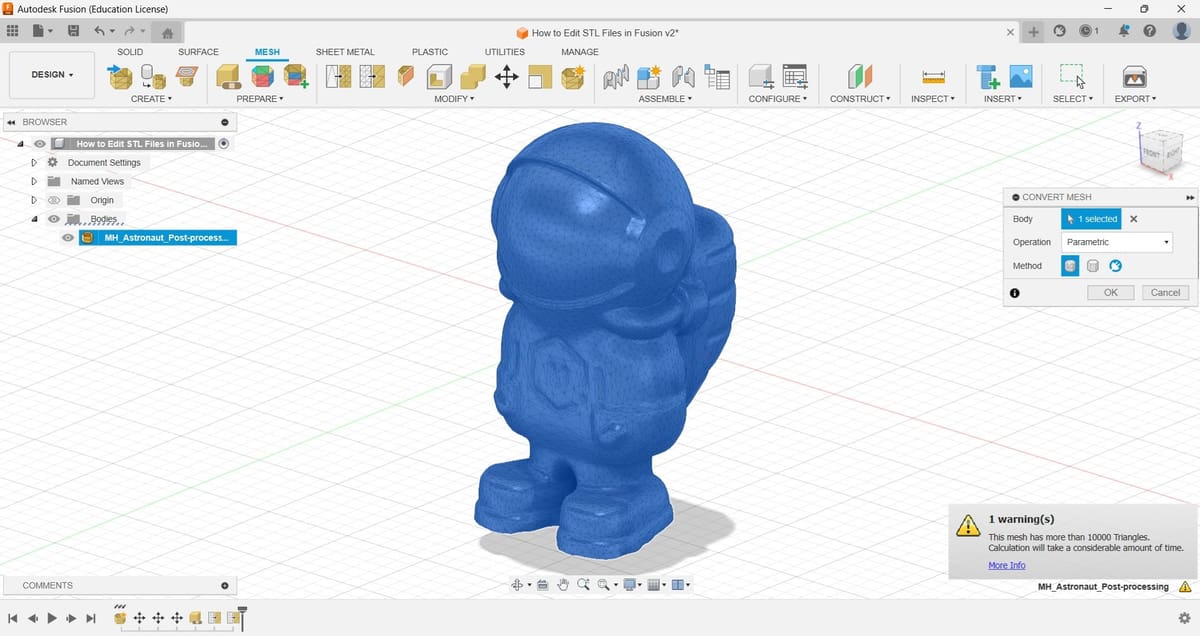Viewport: 1200px width, 636px height.
Task: Click the 3D Print icon in Export
Action: [x=1135, y=76]
